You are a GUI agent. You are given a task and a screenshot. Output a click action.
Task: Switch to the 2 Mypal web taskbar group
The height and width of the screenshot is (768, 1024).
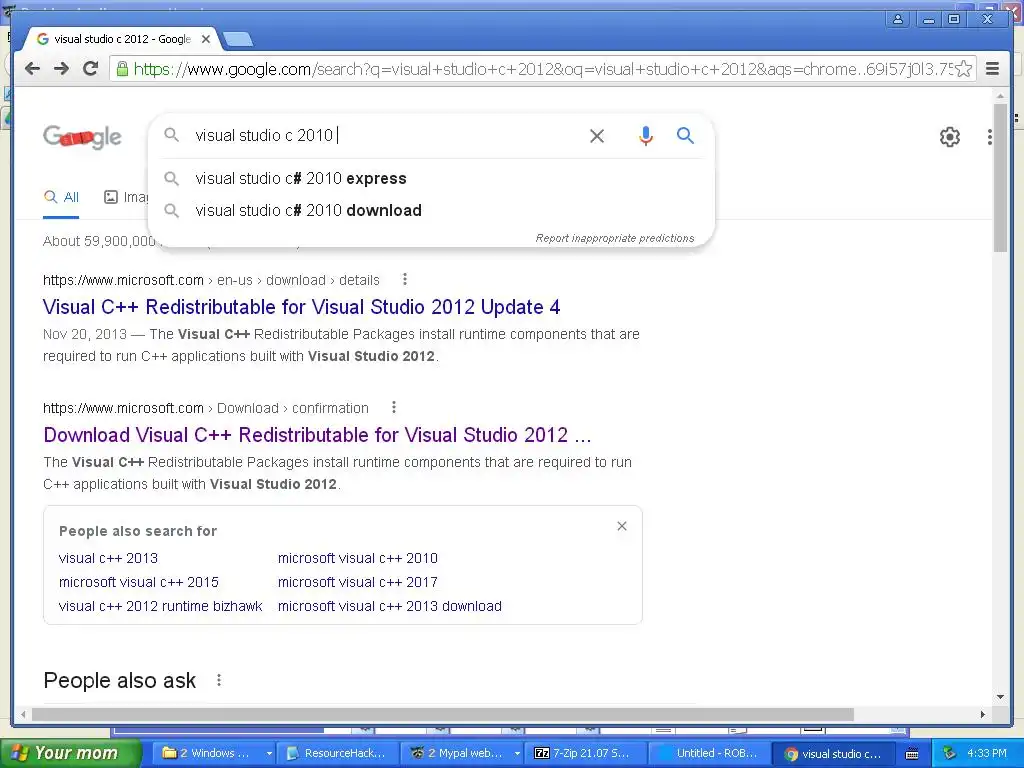(457, 753)
